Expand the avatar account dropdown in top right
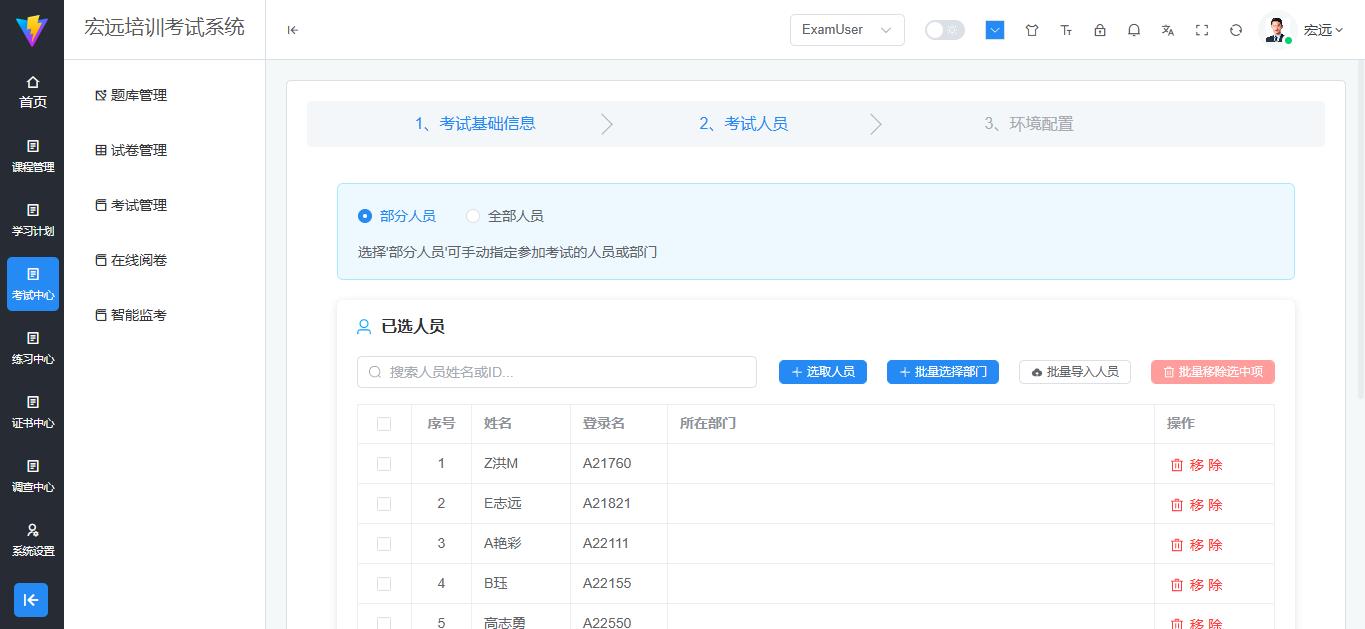 1277,30
